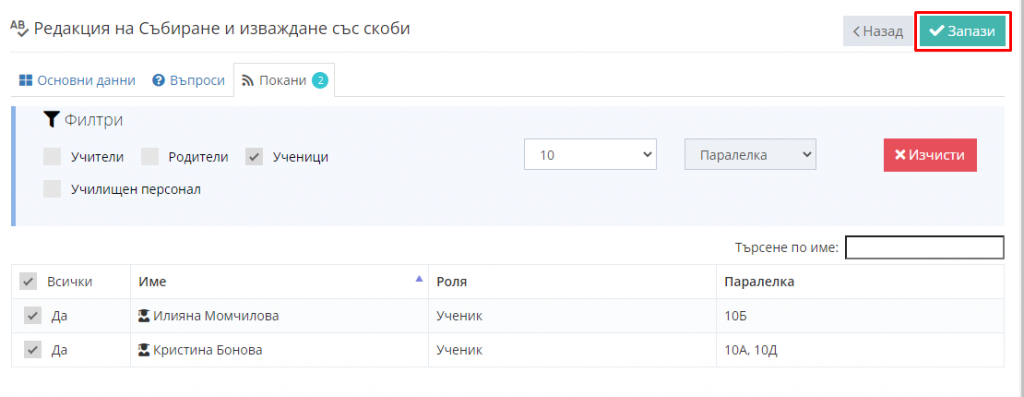Save changes with the Запази button

coord(963,31)
